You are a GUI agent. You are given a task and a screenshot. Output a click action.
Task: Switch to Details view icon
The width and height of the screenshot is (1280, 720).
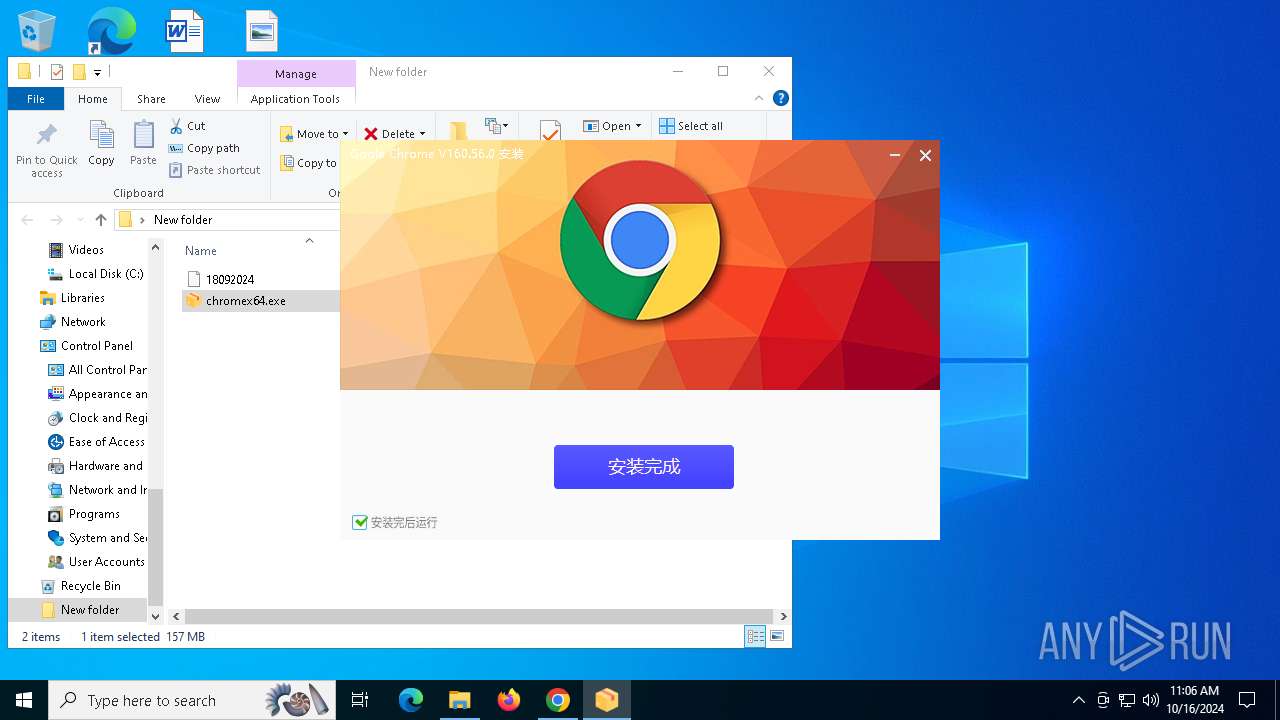pyautogui.click(x=755, y=636)
